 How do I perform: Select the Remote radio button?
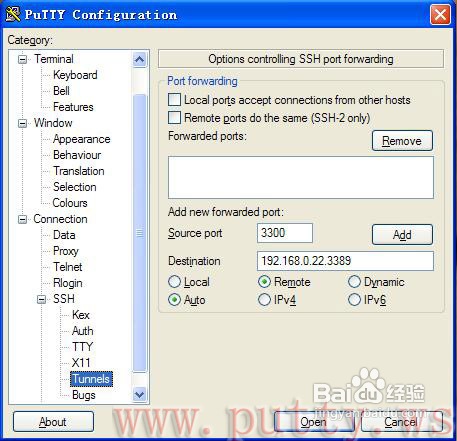pos(264,282)
